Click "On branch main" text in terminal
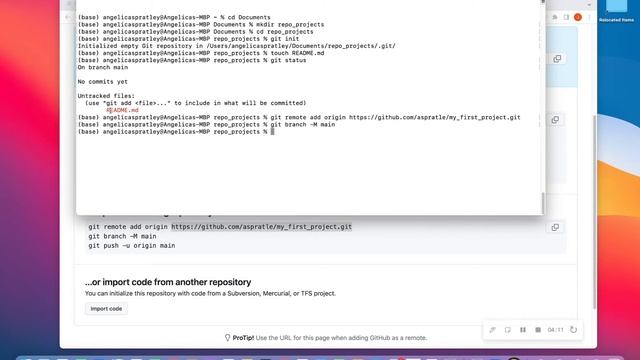The image size is (640, 360). (102, 67)
